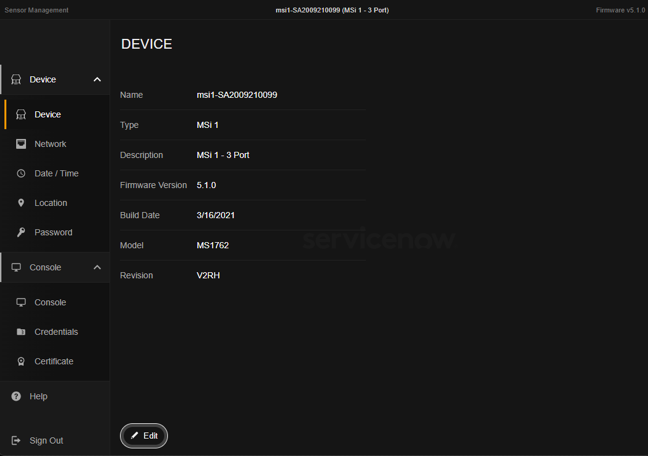The width and height of the screenshot is (648, 456).
Task: Click the Device section rack icon
Action: [x=16, y=79]
